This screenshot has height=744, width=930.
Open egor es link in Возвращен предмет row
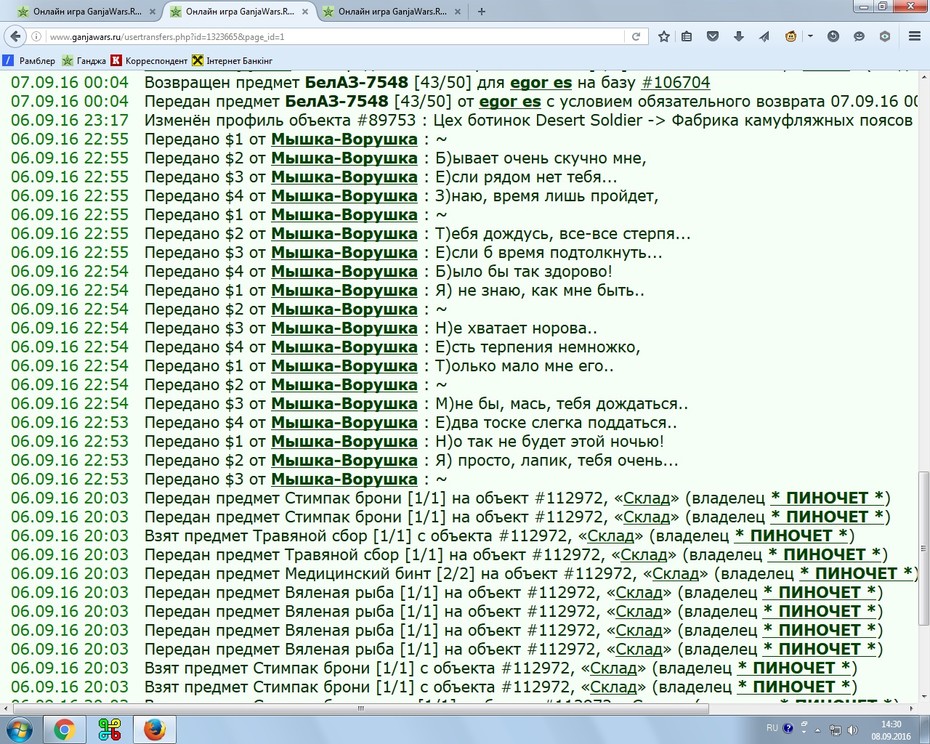pos(540,82)
